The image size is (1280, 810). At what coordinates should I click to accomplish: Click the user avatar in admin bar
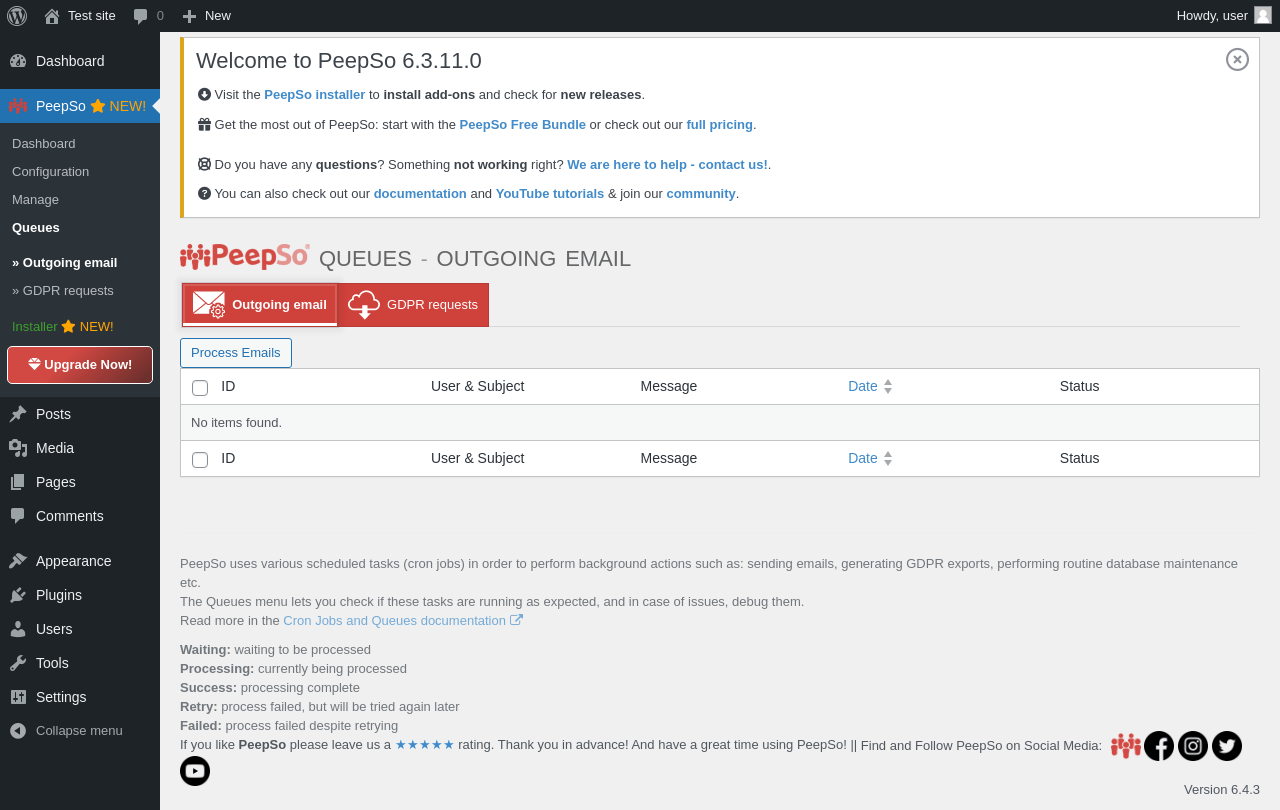(x=1263, y=15)
